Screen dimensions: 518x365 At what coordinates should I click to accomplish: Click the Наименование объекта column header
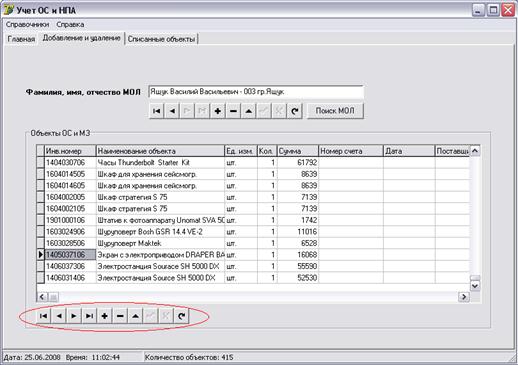coord(160,151)
